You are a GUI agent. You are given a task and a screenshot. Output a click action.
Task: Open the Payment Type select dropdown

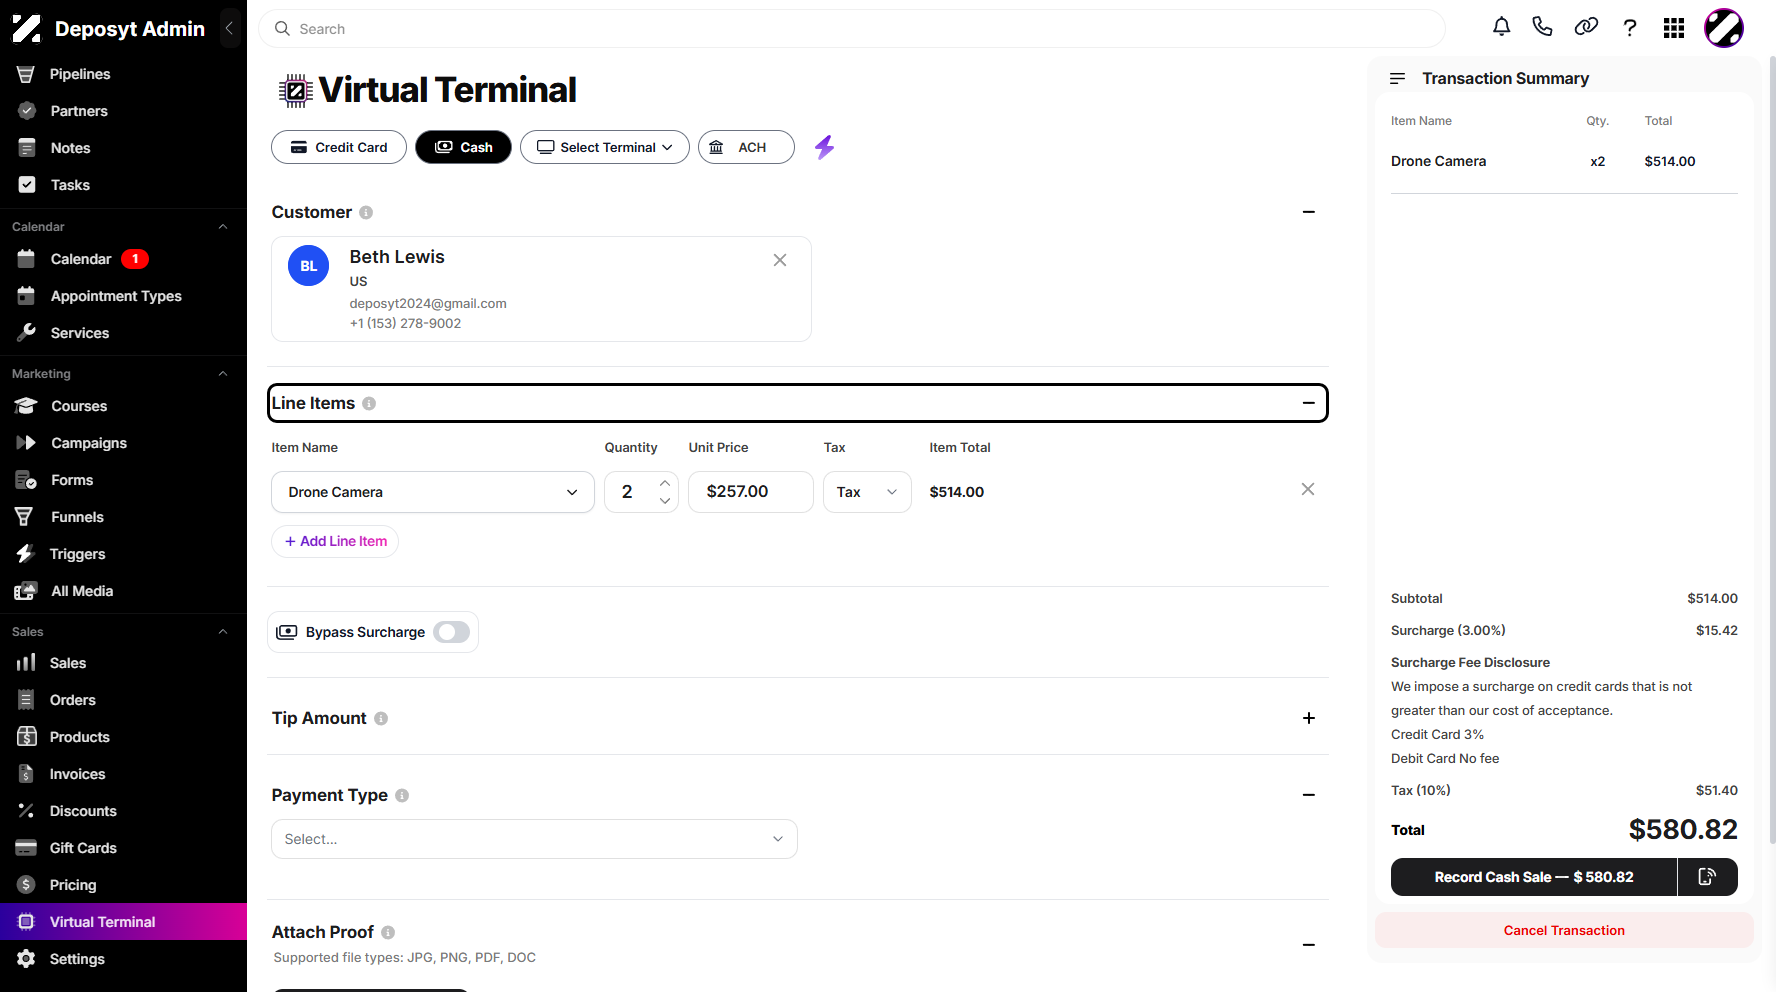pos(534,839)
